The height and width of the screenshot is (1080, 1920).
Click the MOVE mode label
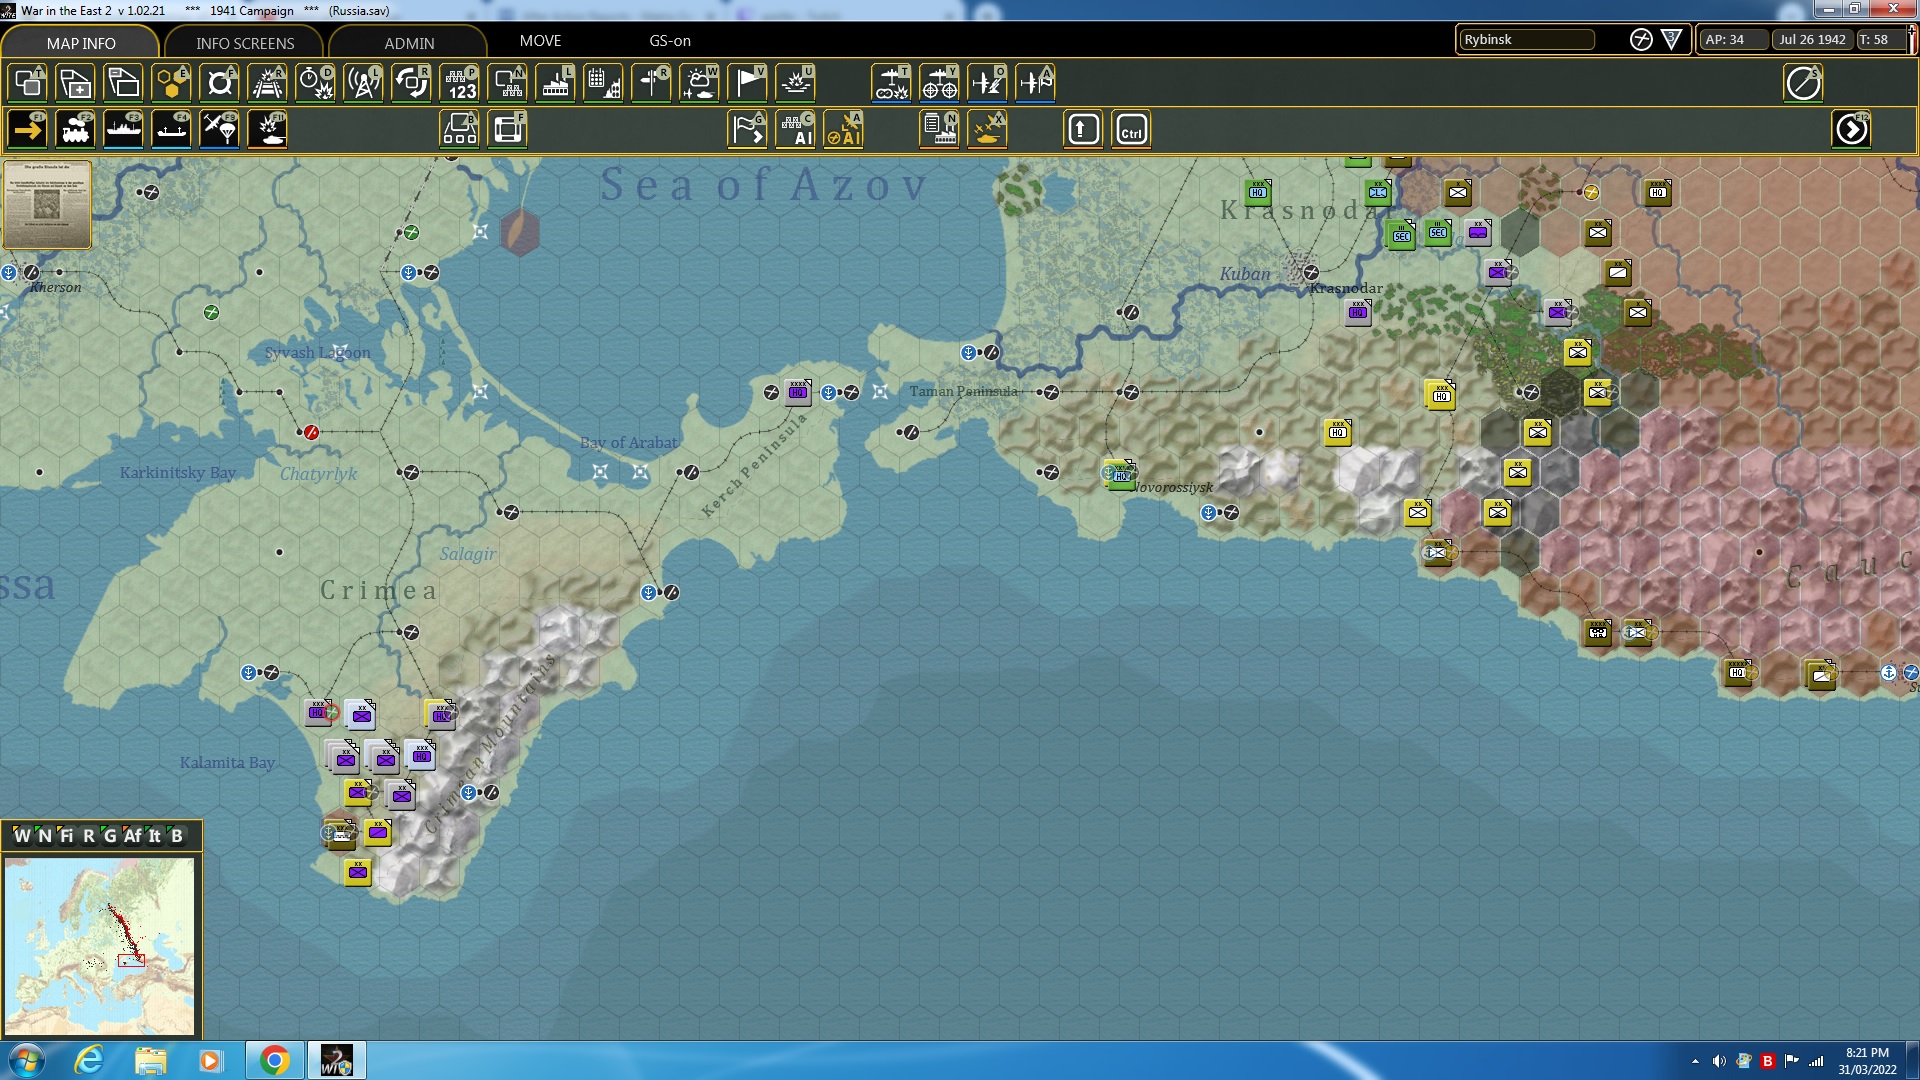(x=540, y=41)
